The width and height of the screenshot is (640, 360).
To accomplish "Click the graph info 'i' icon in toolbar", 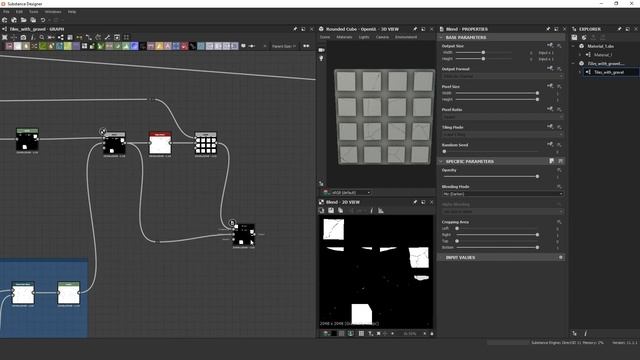I will pyautogui.click(x=33, y=37).
